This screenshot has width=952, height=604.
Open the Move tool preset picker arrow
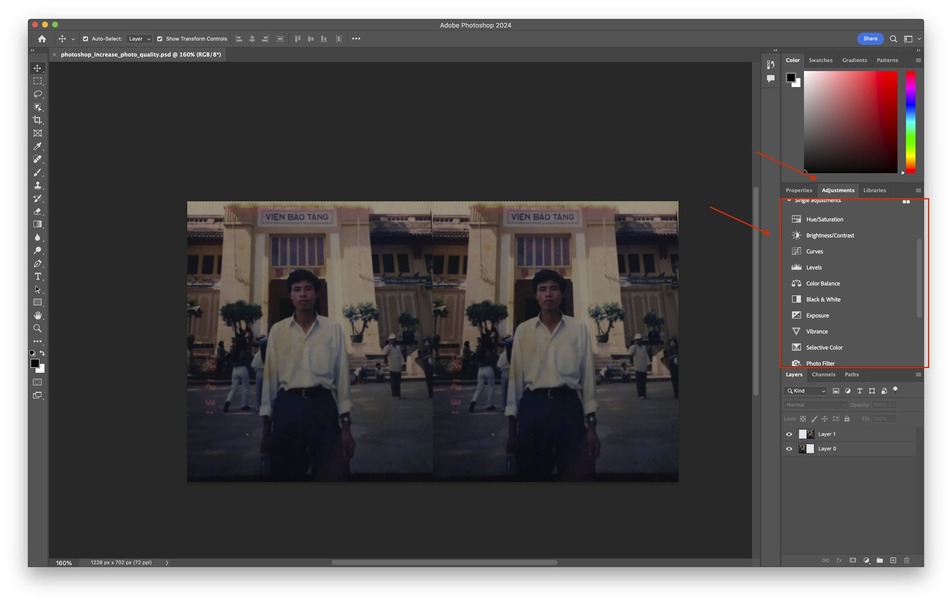[73, 39]
